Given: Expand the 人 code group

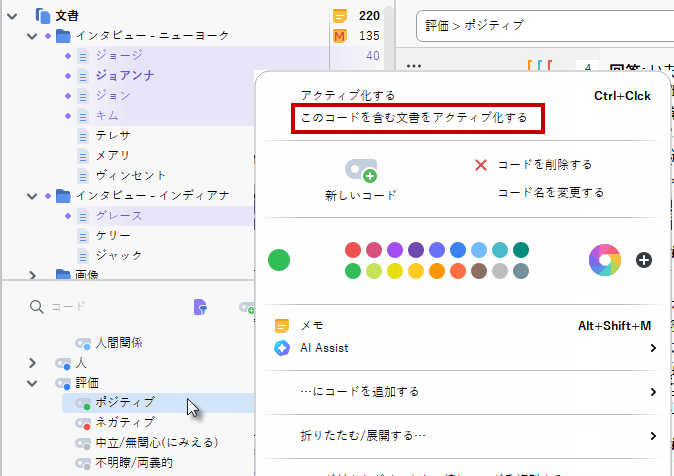Looking at the screenshot, I should pos(33,363).
